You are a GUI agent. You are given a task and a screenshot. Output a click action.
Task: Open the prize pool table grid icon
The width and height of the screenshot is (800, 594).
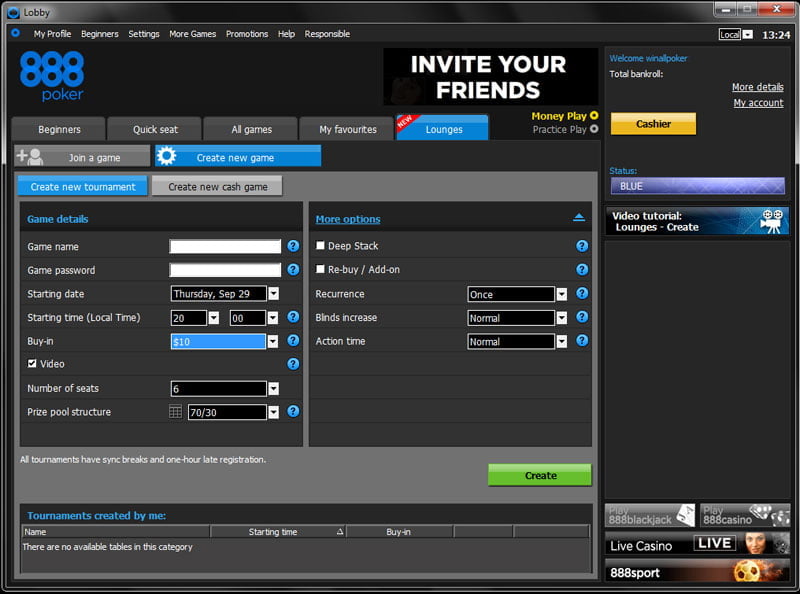pyautogui.click(x=175, y=411)
